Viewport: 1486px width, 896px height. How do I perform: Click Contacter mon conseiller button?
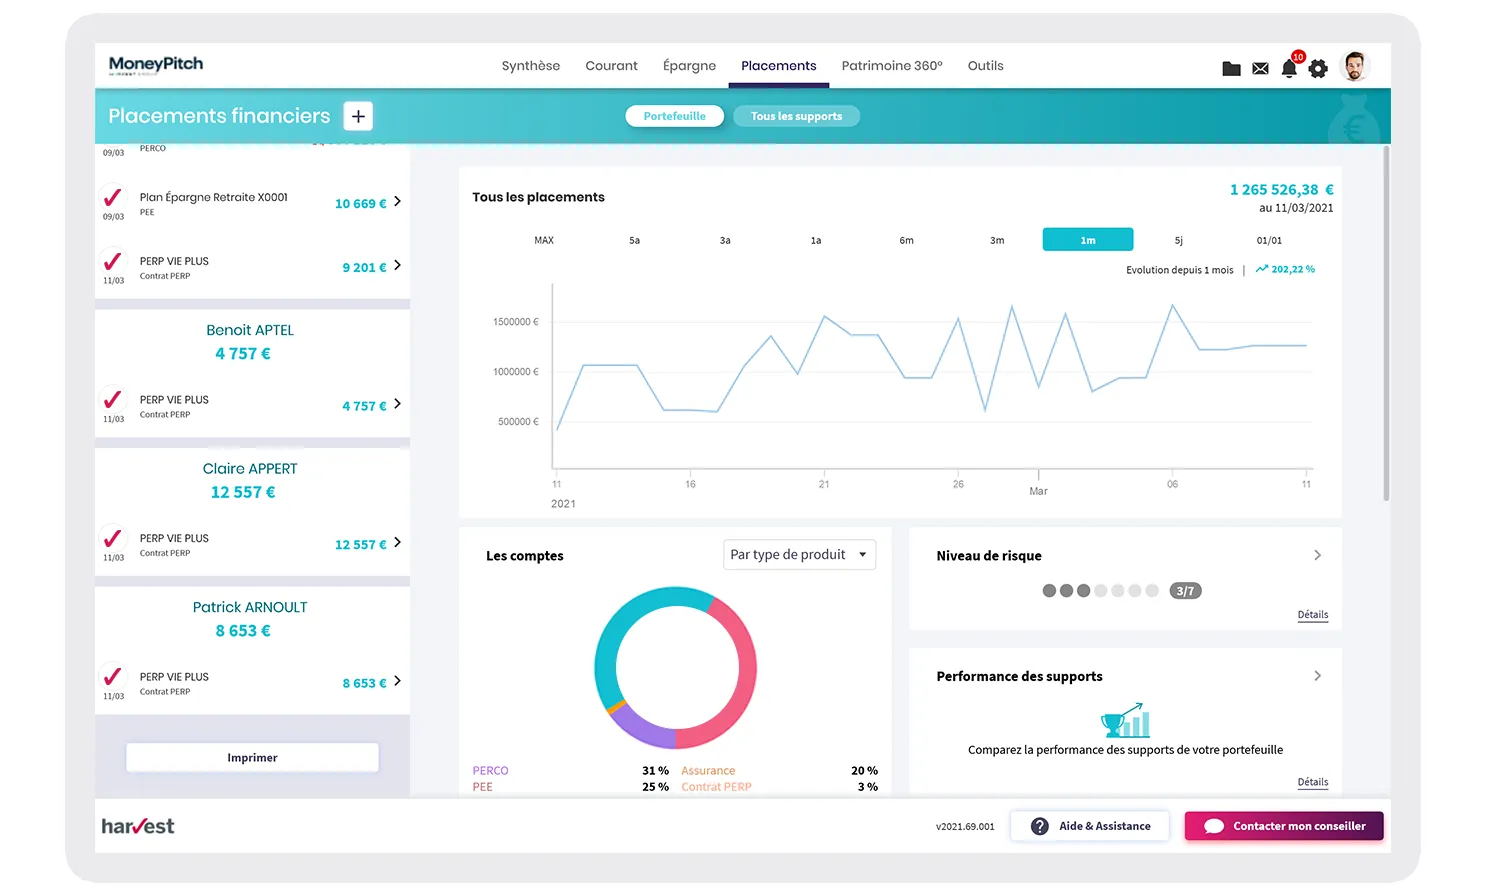[x=1284, y=826]
